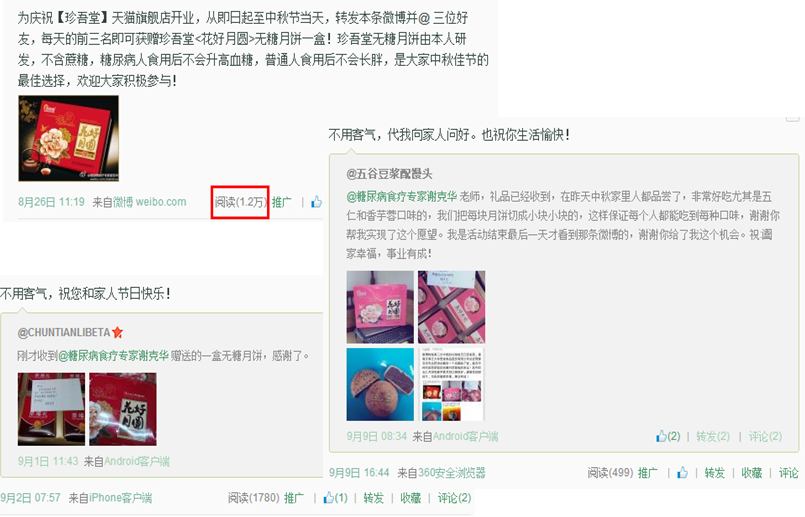Click verified star badge next to CHUNTIANLIBETA
The height and width of the screenshot is (517, 805).
tap(118, 332)
